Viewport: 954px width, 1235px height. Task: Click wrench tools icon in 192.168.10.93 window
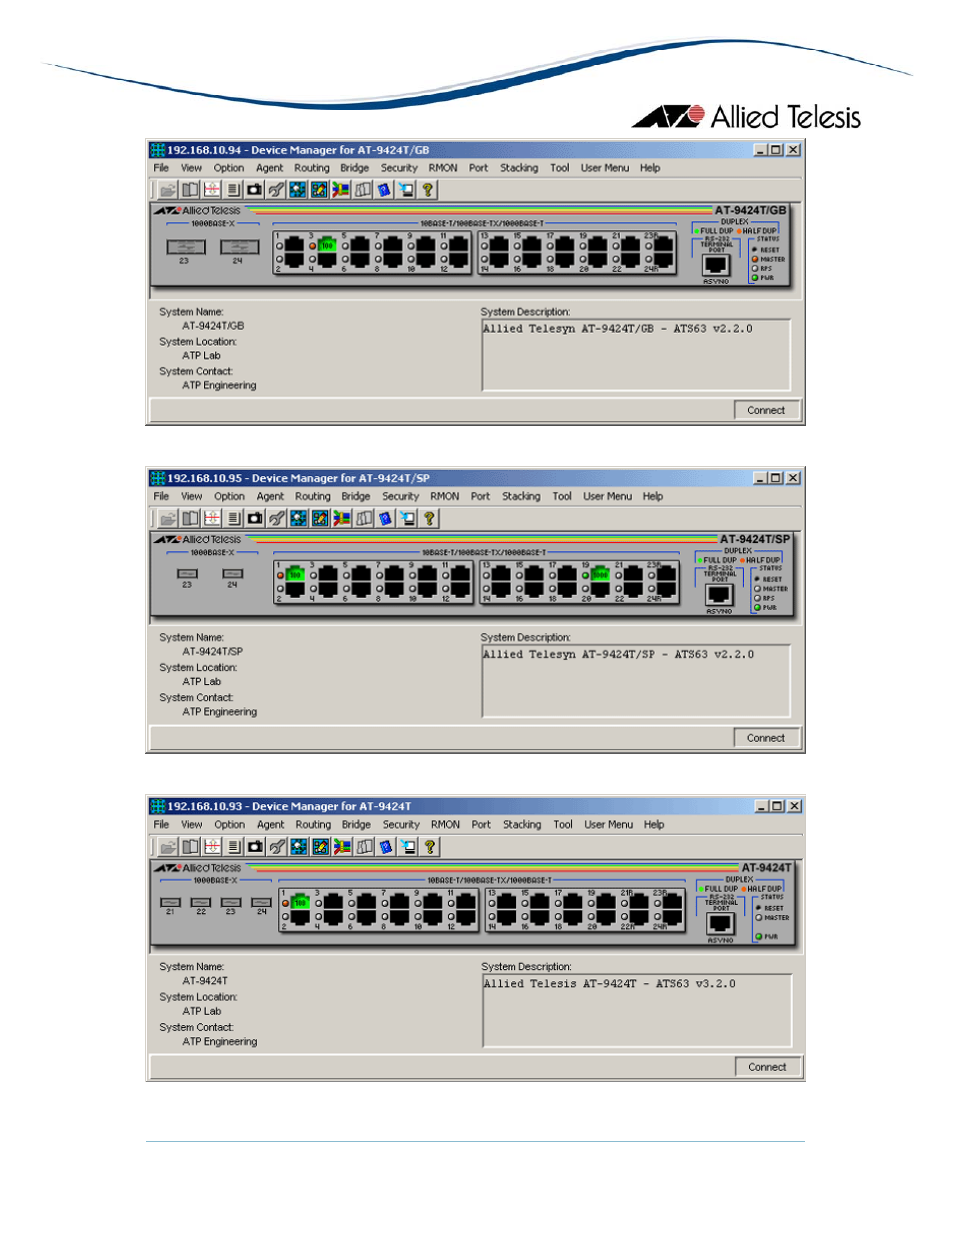(278, 847)
